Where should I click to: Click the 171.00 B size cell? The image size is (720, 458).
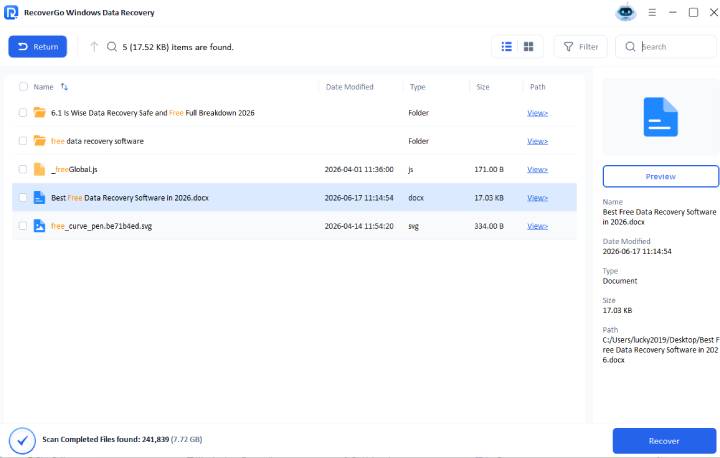click(489, 170)
